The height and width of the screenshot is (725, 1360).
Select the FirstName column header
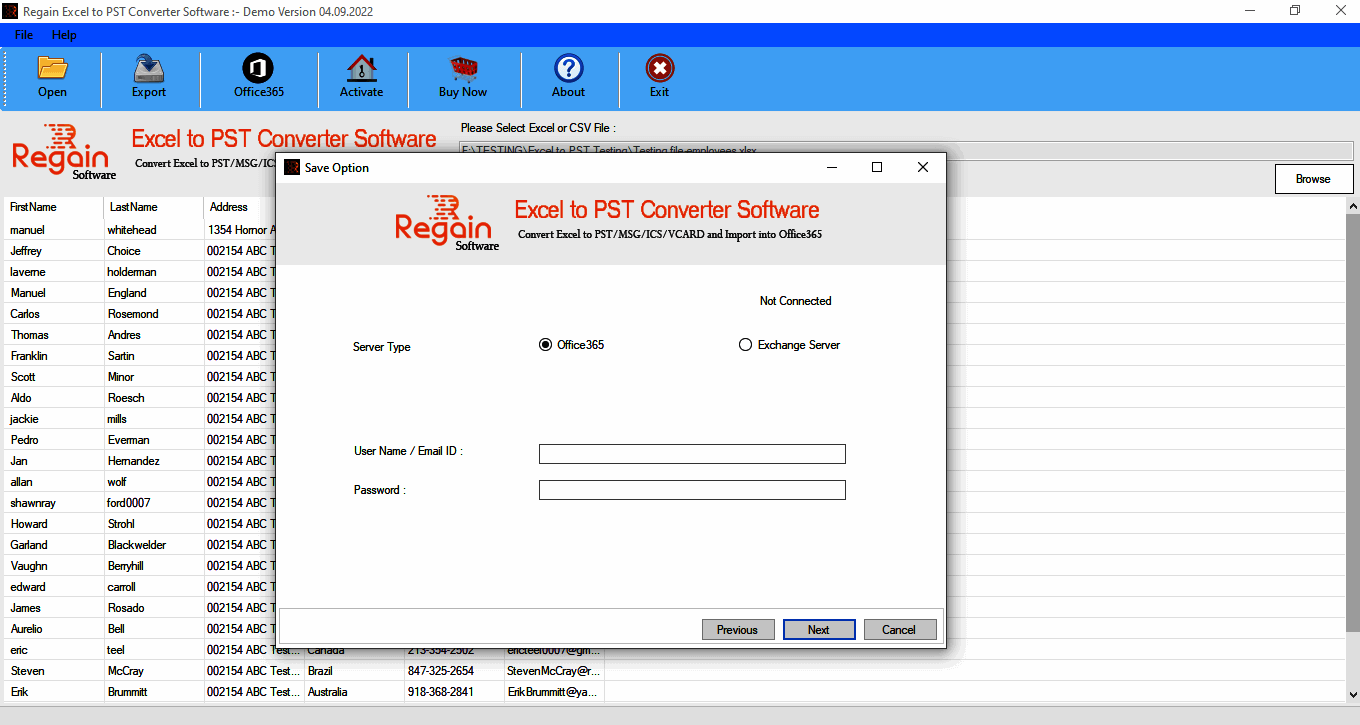point(53,207)
